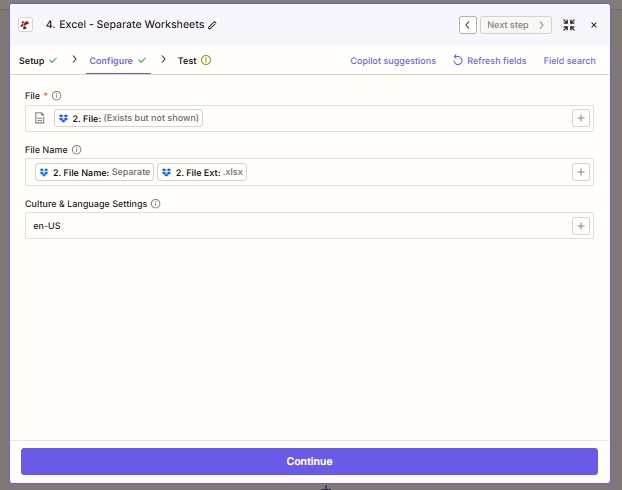Click the 'File Name' field label
The width and height of the screenshot is (622, 490).
[x=46, y=150]
